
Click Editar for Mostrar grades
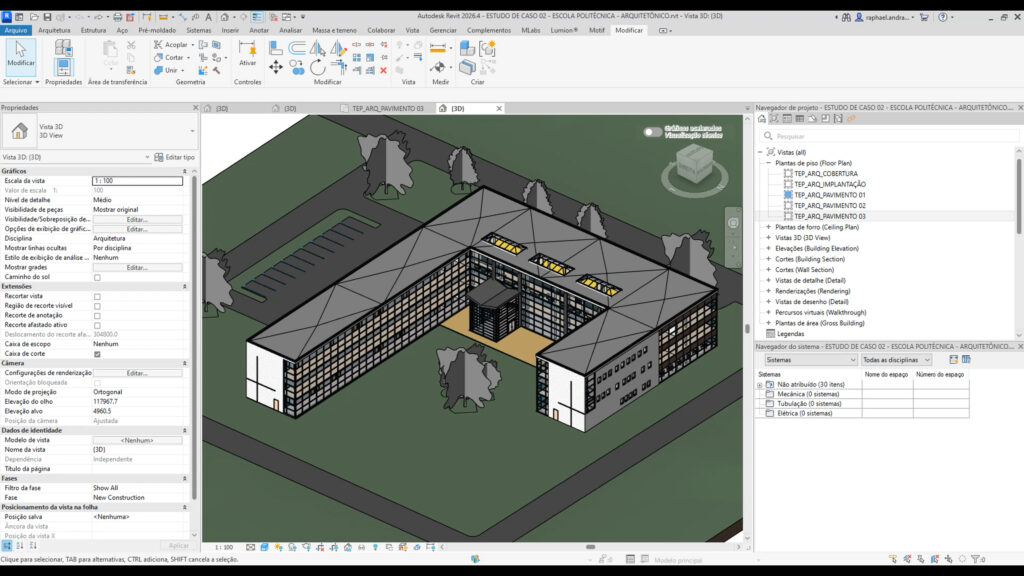137,268
